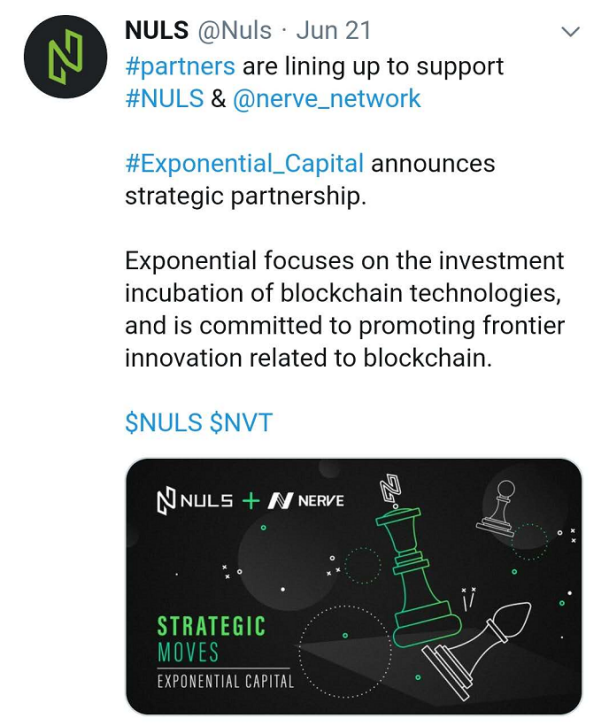The image size is (610, 726).
Task: Open the Strategic Moves image card
Action: point(354,587)
